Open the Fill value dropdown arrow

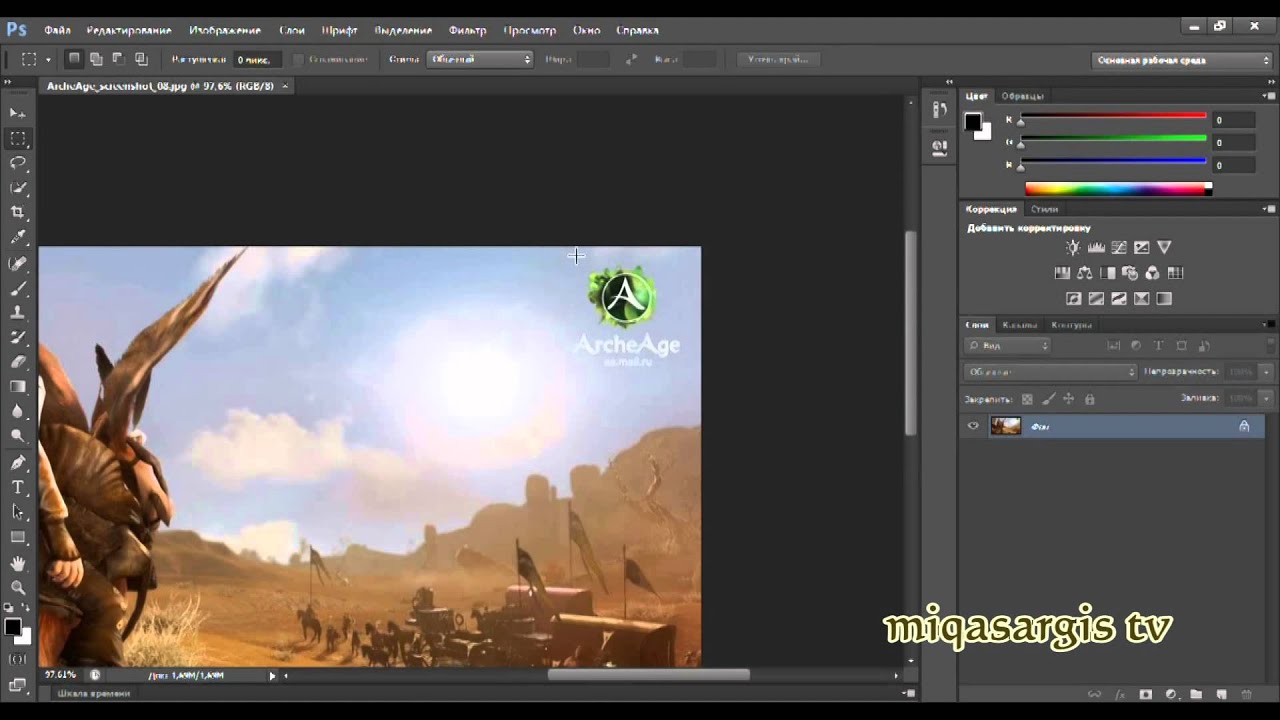(x=1266, y=398)
